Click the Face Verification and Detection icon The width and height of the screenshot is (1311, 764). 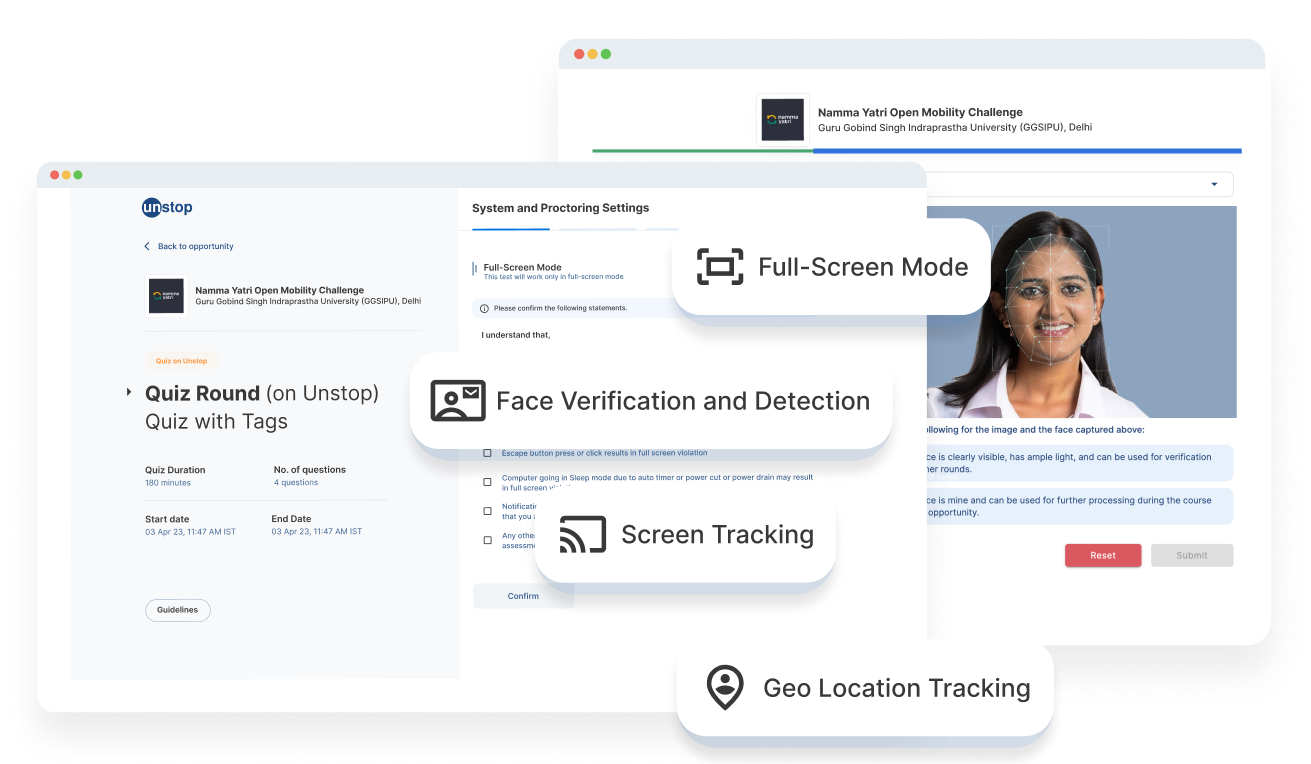[457, 401]
